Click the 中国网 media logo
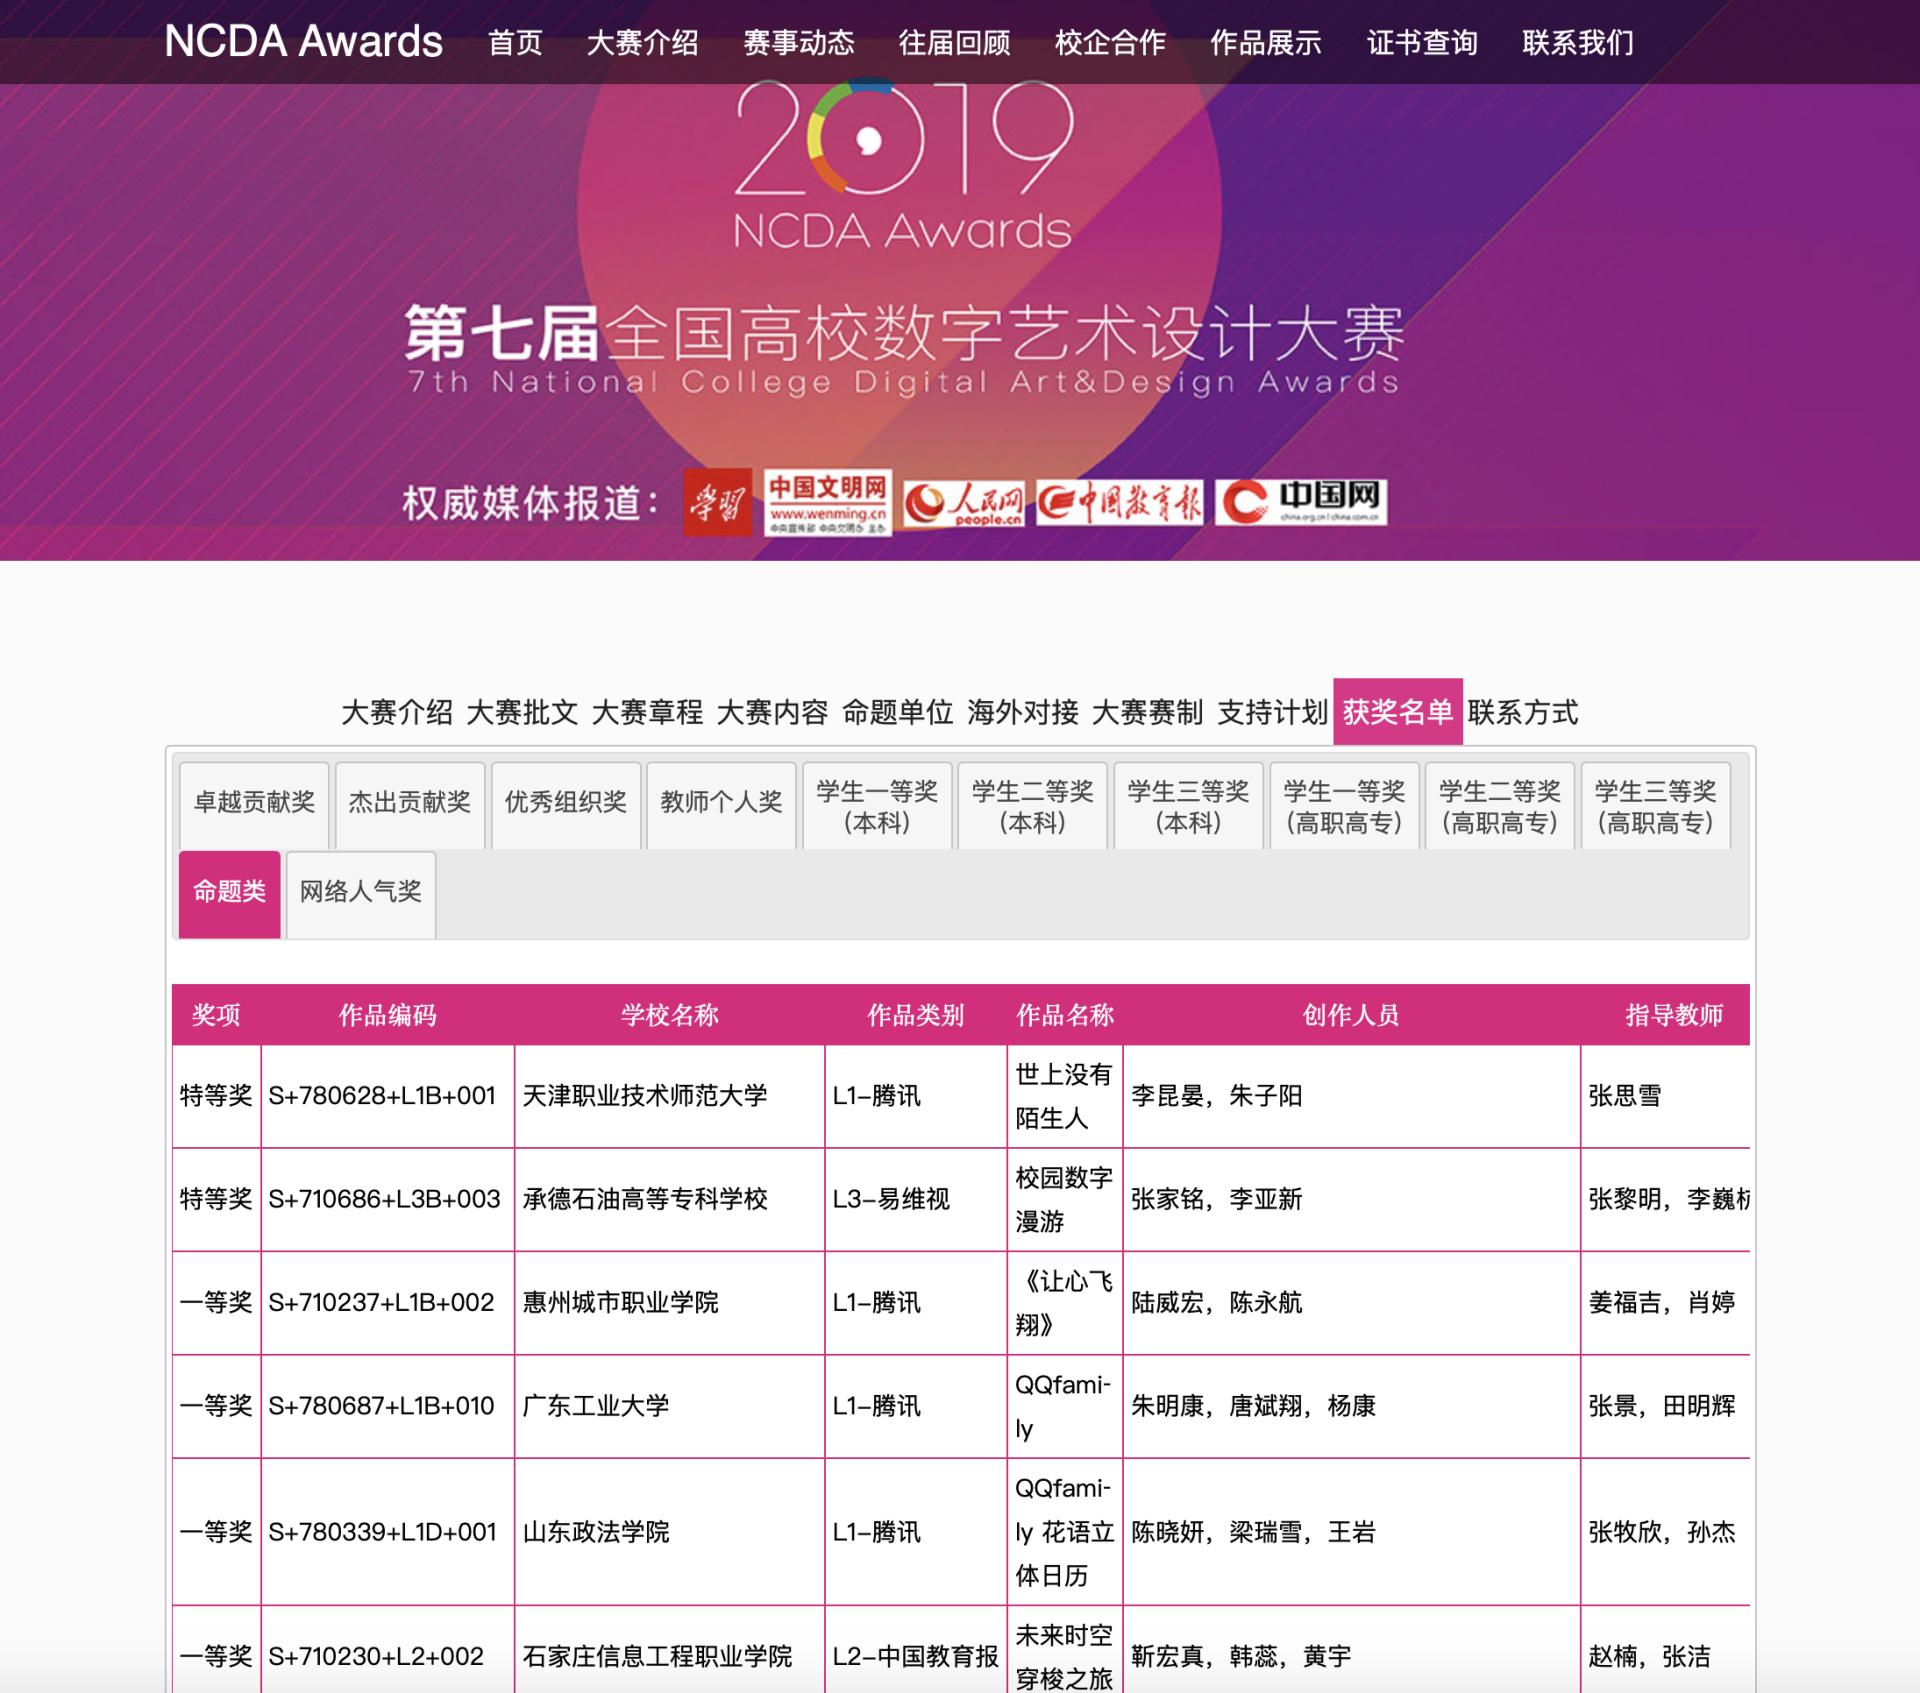The width and height of the screenshot is (1920, 1693). [1301, 501]
